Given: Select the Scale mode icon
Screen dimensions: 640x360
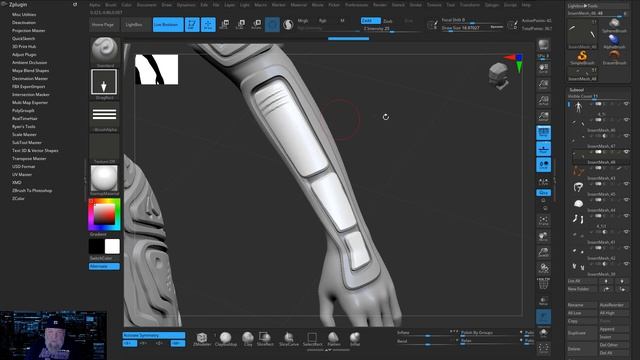Looking at the screenshot, I should tap(240, 24).
